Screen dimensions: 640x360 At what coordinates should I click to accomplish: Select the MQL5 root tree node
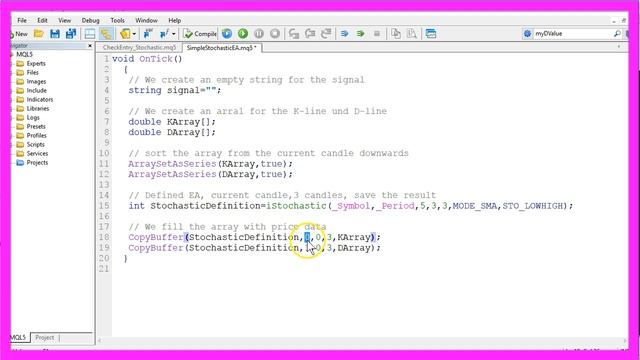24,54
